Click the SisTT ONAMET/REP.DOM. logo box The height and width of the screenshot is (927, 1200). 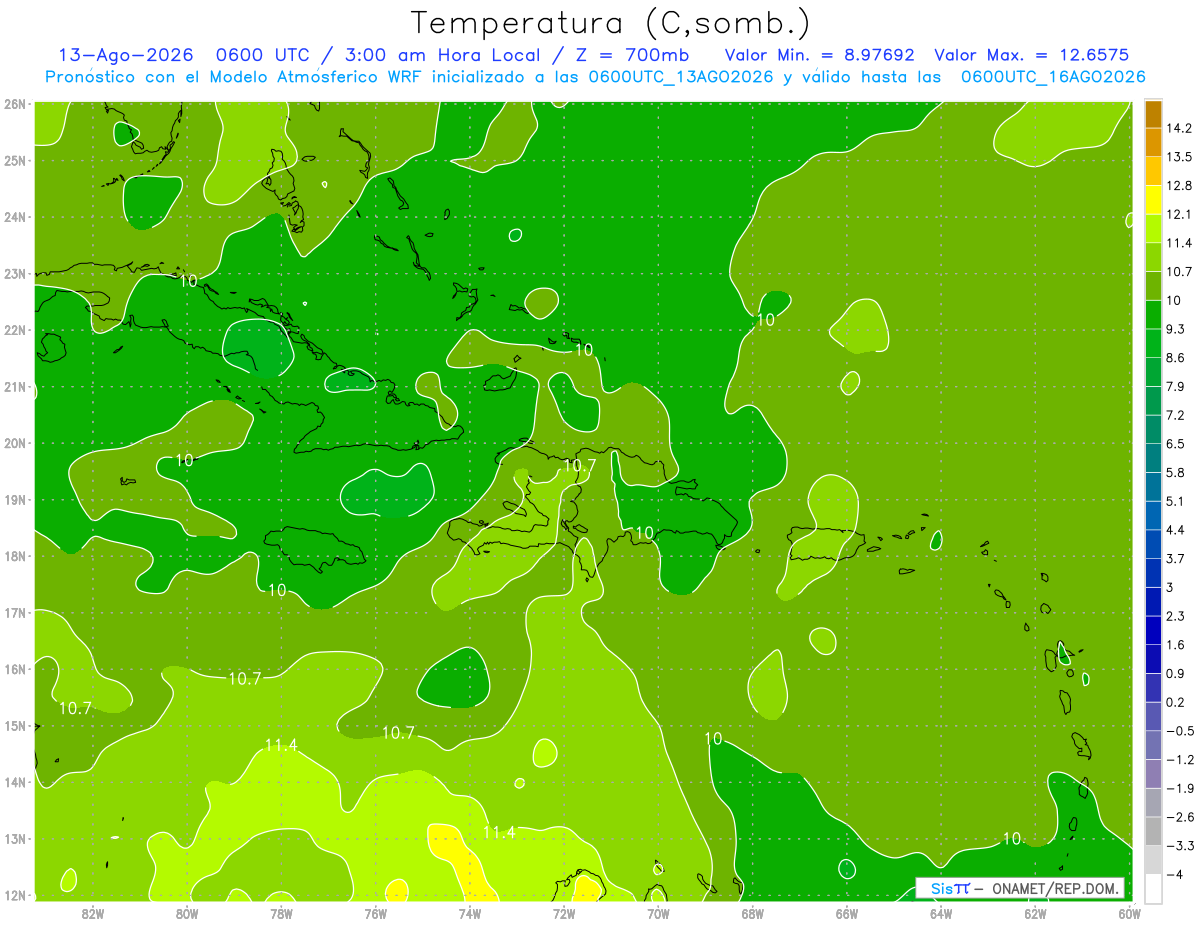(1019, 888)
